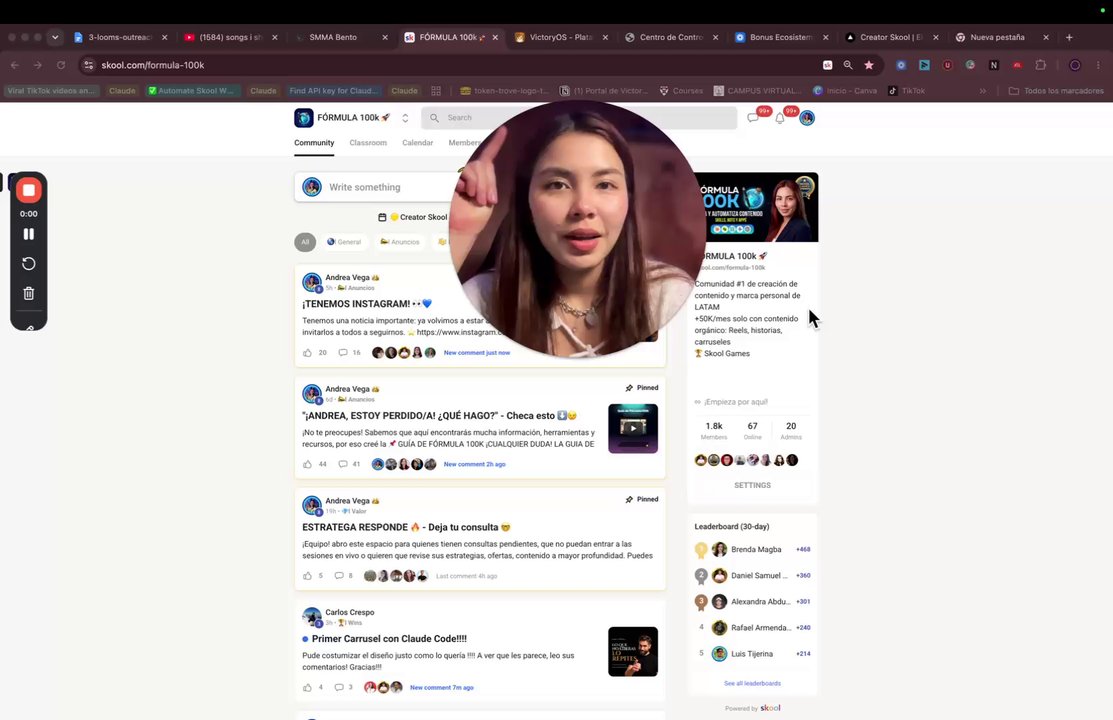This screenshot has width=1113, height=720.
Task: Like the Primer Carrusel con Claude Code post
Action: [307, 687]
